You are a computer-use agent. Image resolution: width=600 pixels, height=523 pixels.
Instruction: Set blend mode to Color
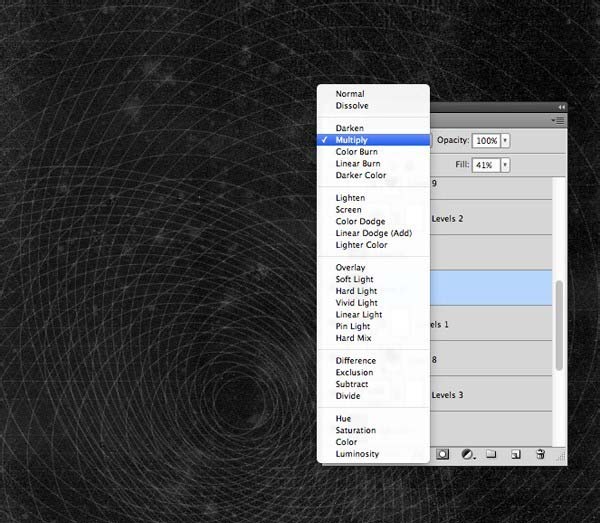click(x=373, y=442)
